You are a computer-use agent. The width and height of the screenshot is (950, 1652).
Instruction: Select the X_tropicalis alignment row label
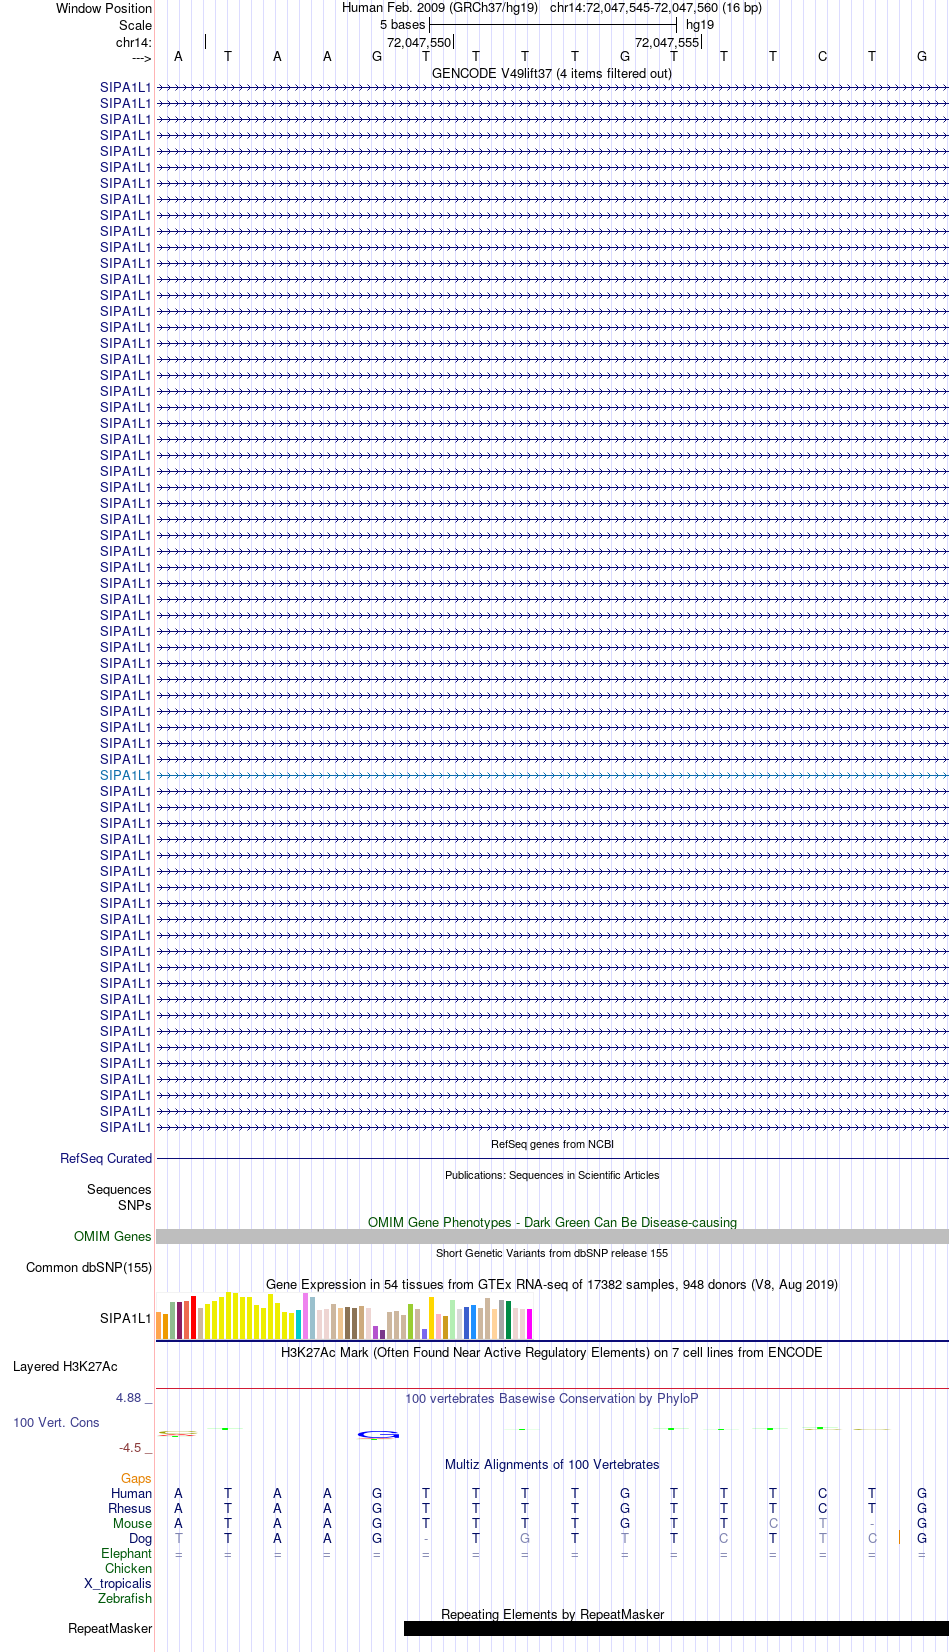[118, 1583]
